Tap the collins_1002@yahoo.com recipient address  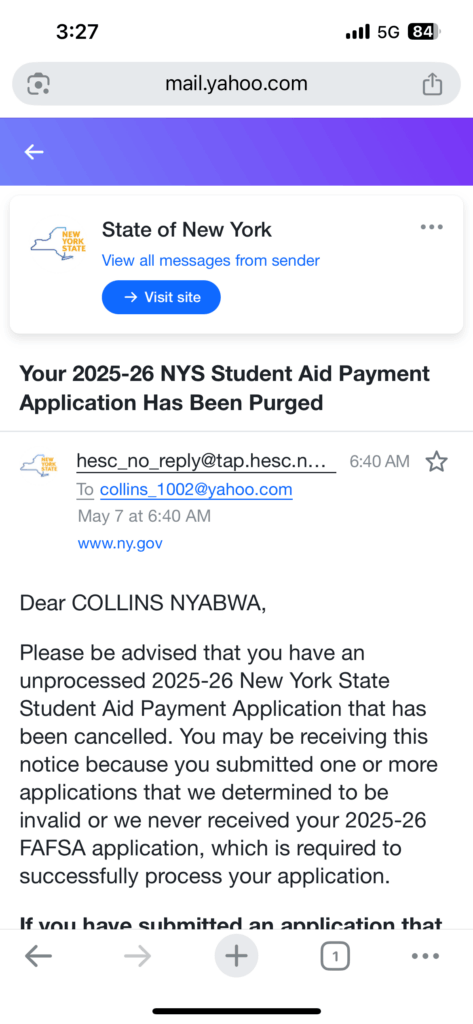(x=196, y=490)
